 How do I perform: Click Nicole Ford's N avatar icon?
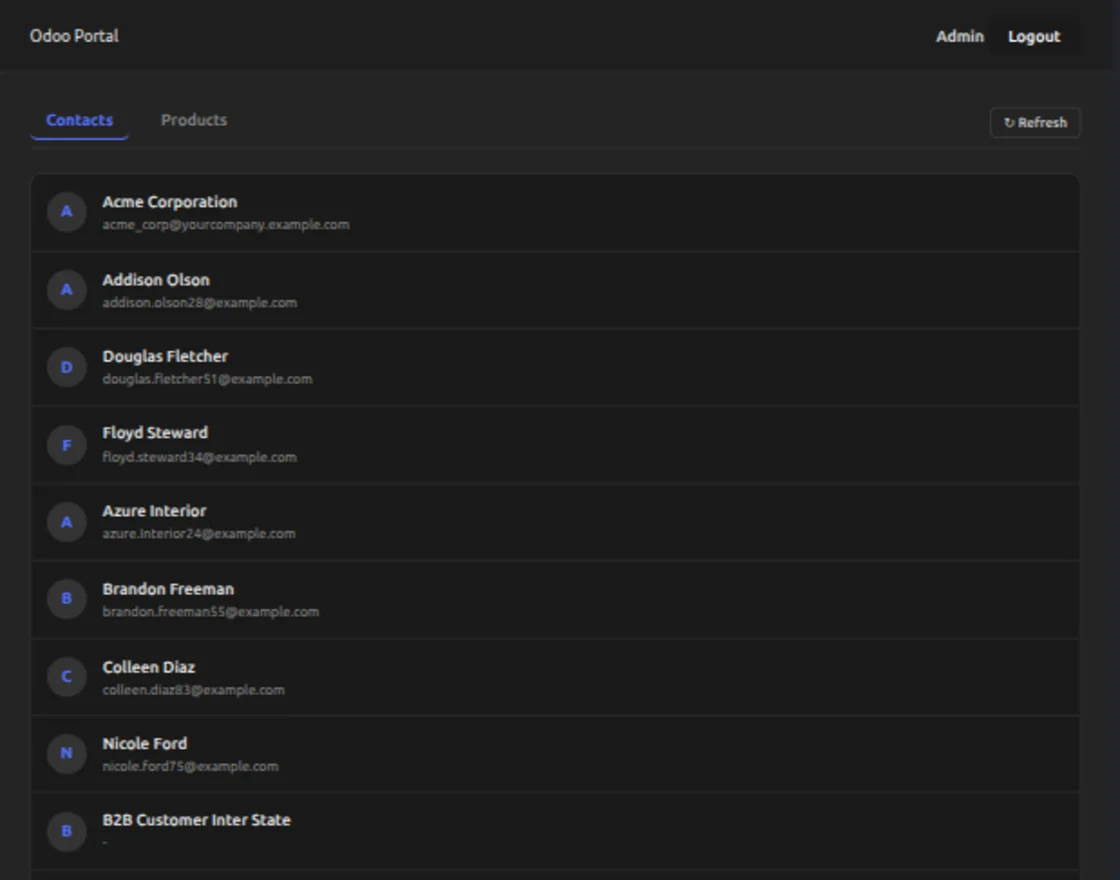click(67, 754)
